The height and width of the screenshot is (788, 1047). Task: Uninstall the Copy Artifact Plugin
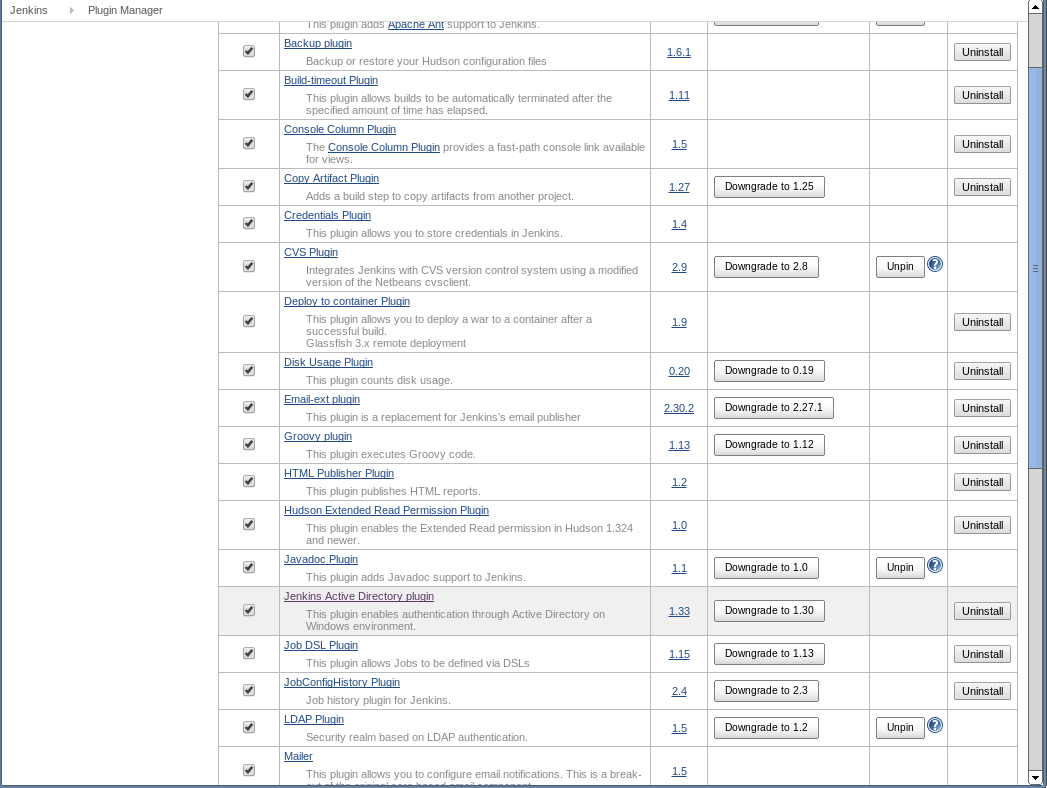pos(982,187)
